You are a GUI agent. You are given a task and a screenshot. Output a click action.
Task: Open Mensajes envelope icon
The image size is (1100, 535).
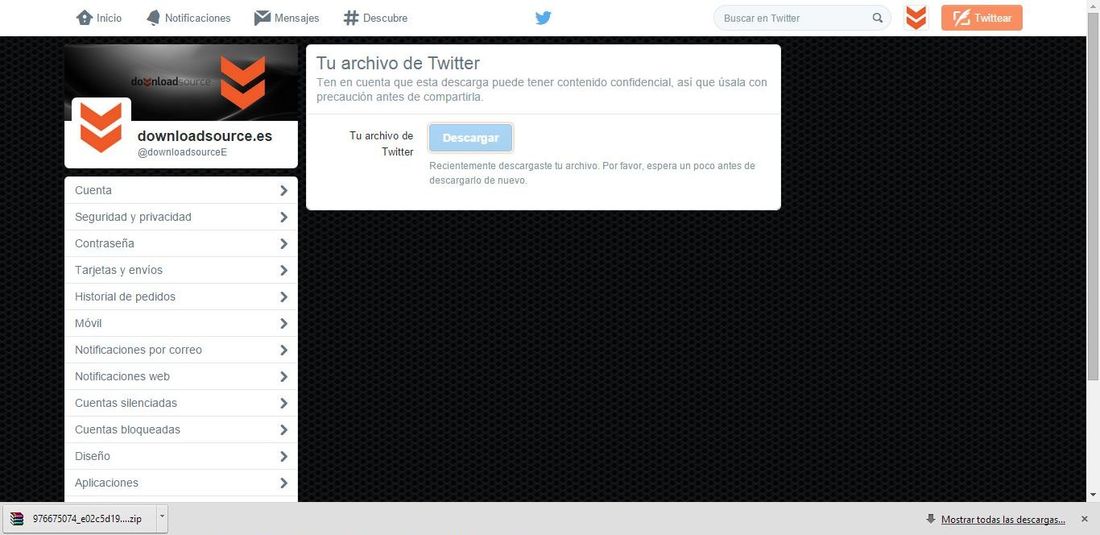click(x=262, y=18)
